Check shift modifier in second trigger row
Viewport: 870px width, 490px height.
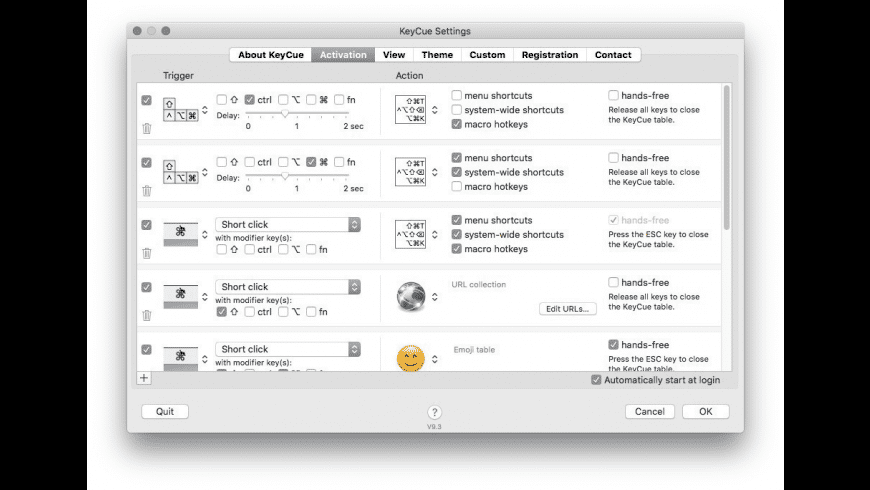pyautogui.click(x=221, y=161)
